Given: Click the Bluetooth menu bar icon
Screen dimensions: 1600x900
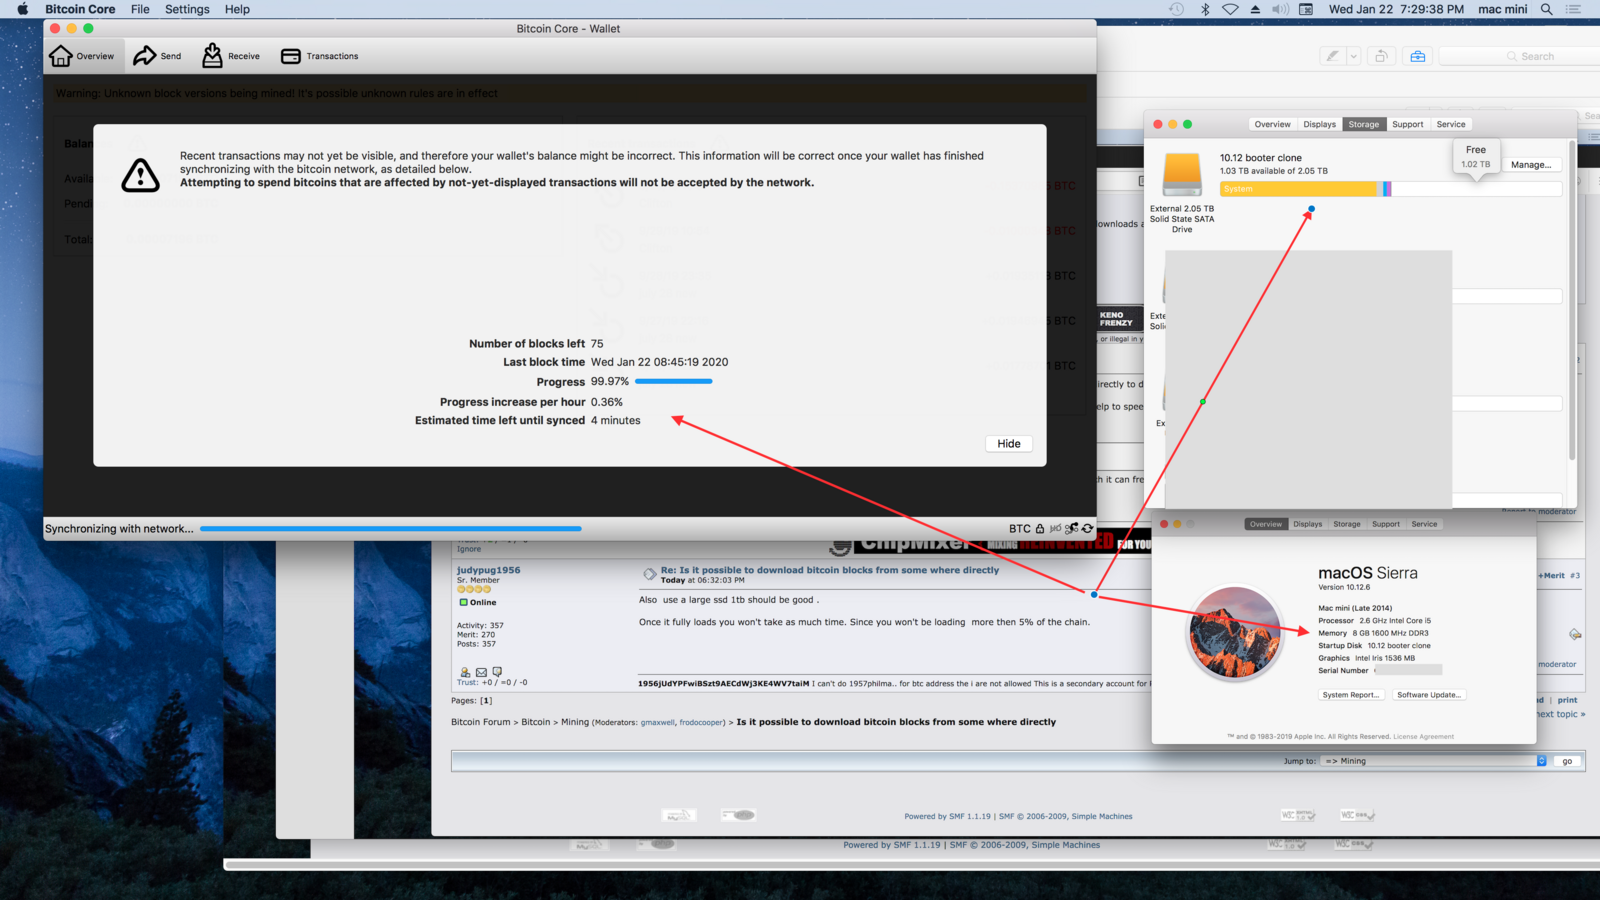Looking at the screenshot, I should click(1205, 9).
